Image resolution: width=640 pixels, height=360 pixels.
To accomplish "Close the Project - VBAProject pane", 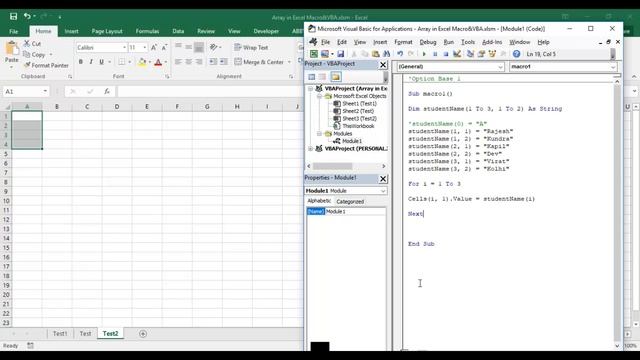I will point(383,64).
